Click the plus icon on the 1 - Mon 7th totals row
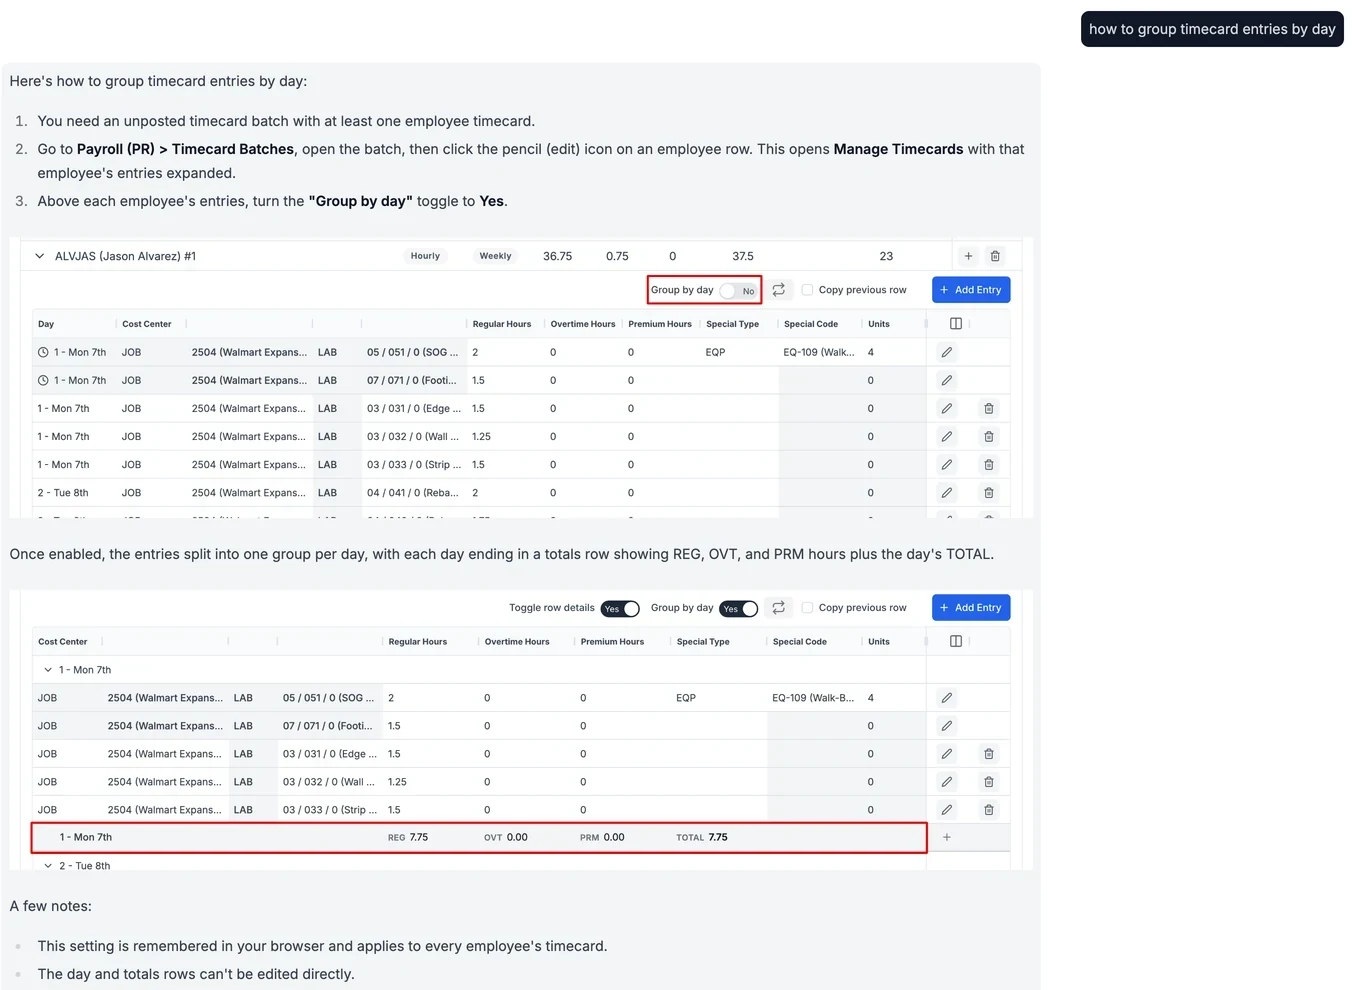Image resolution: width=1352 pixels, height=990 pixels. 947,838
